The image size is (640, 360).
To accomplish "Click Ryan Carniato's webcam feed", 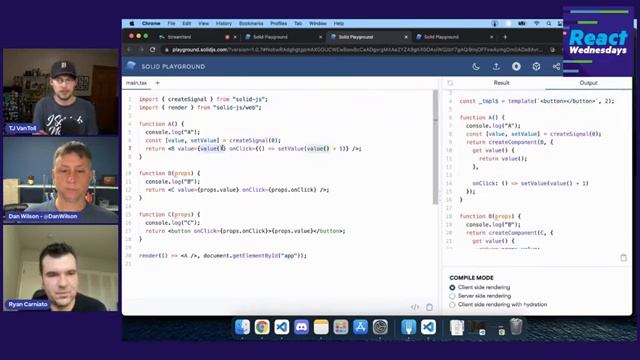I will point(61,268).
